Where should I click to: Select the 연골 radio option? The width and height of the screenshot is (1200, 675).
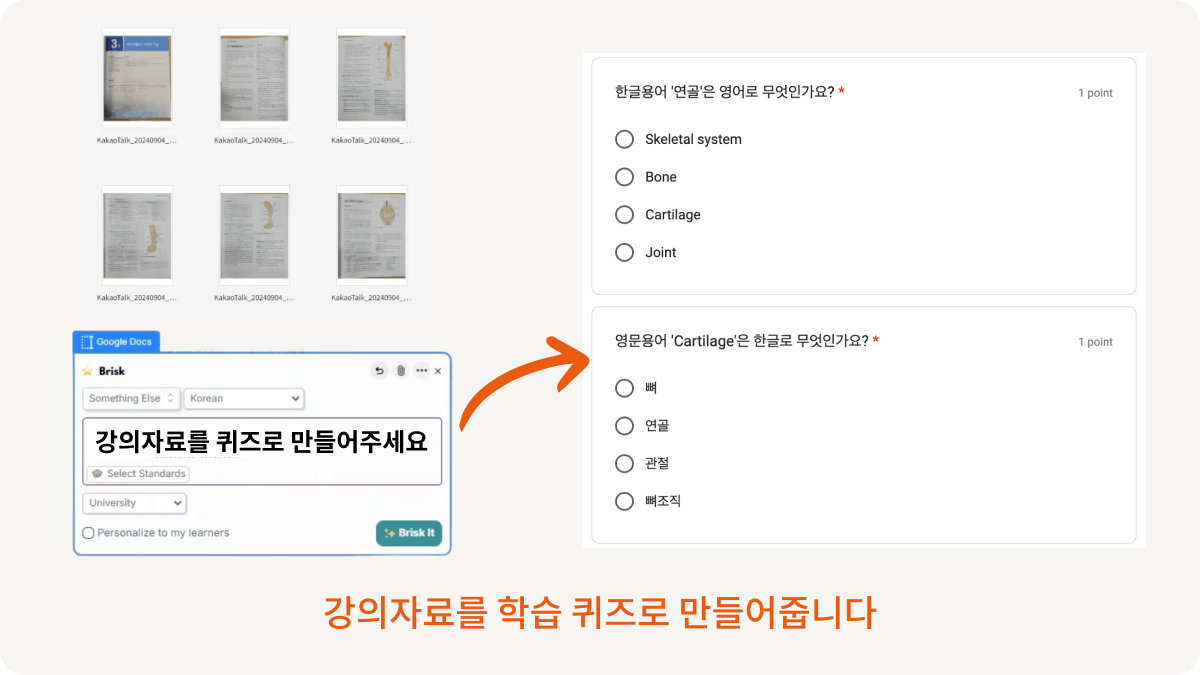[x=625, y=426]
